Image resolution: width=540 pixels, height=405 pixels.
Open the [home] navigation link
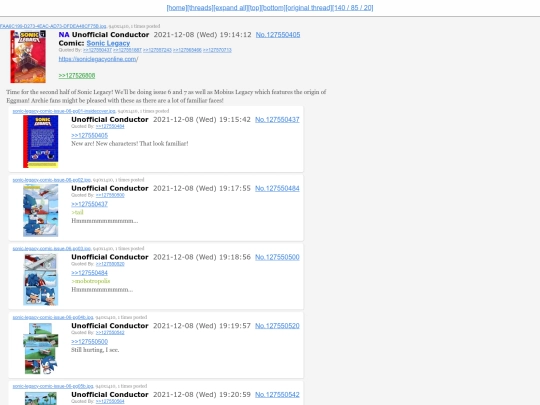177,8
